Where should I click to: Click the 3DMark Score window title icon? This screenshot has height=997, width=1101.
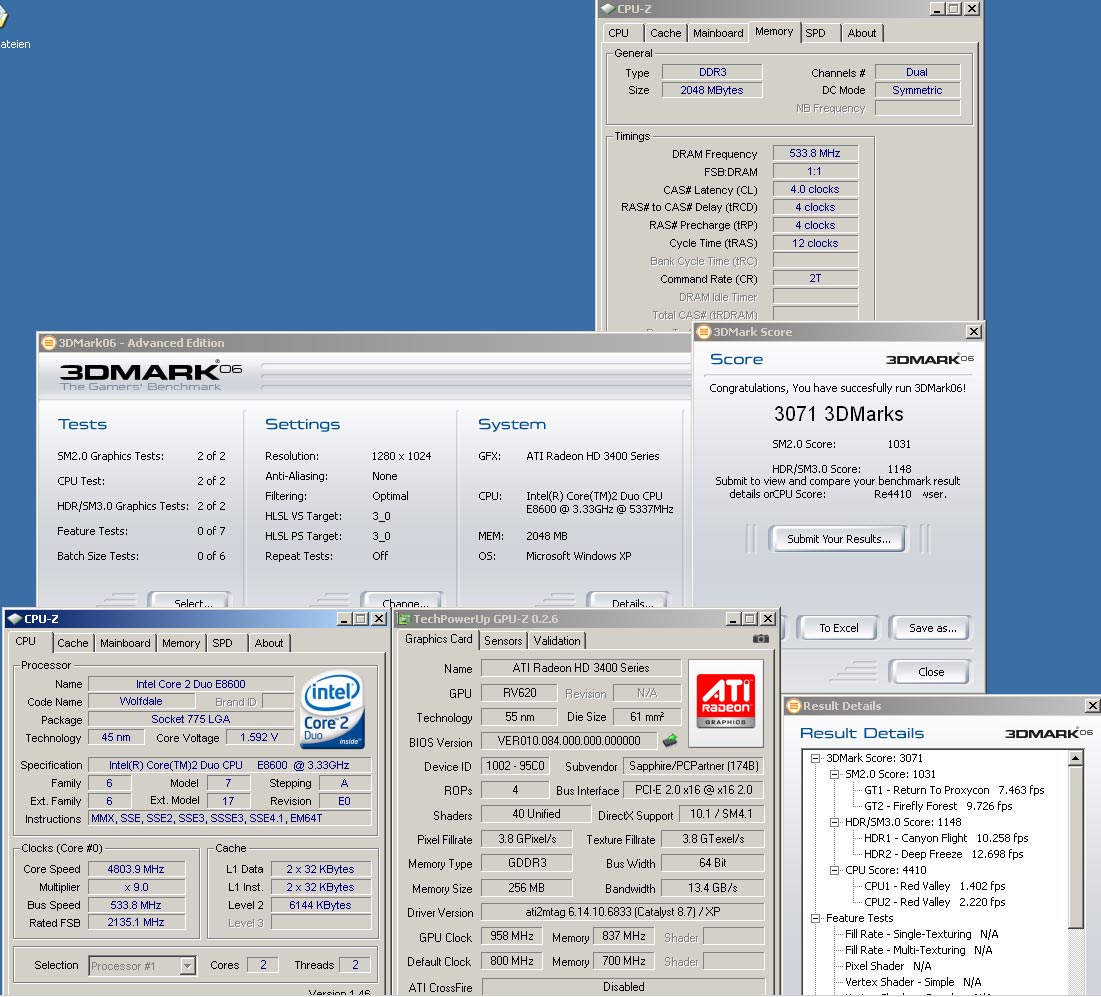(704, 332)
